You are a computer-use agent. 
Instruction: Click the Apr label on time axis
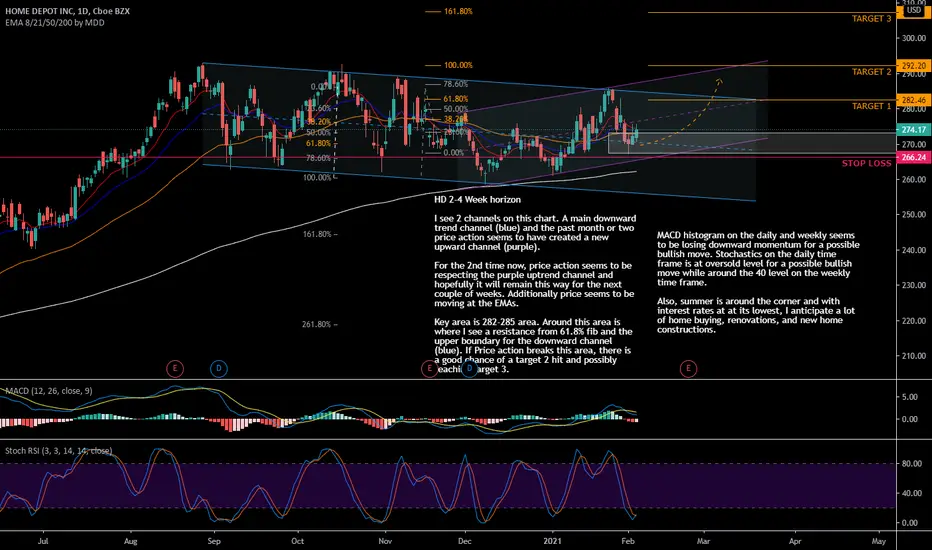795,541
